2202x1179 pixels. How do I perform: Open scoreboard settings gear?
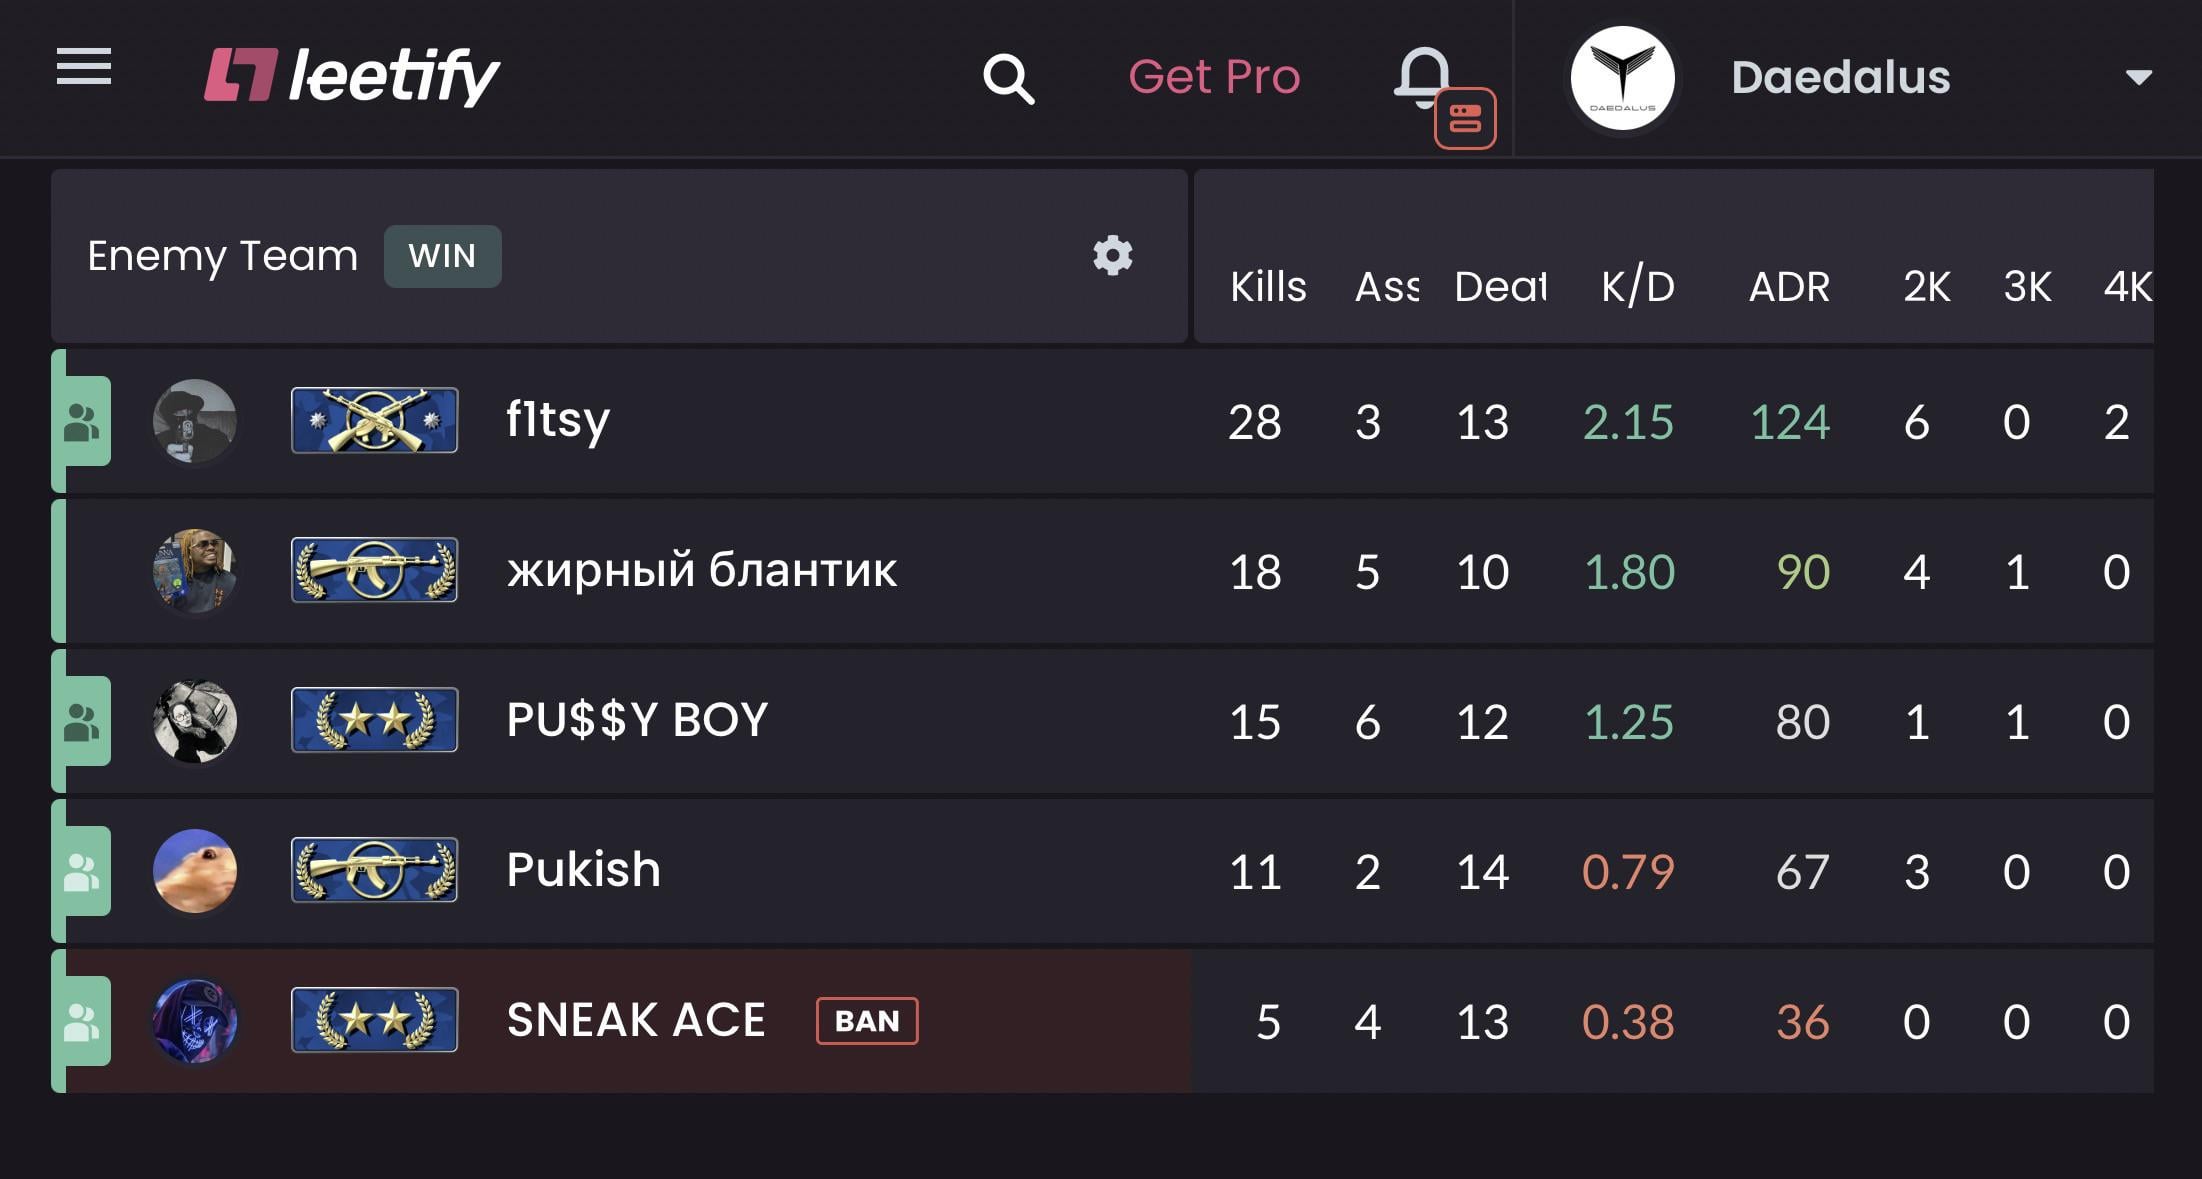click(x=1112, y=256)
